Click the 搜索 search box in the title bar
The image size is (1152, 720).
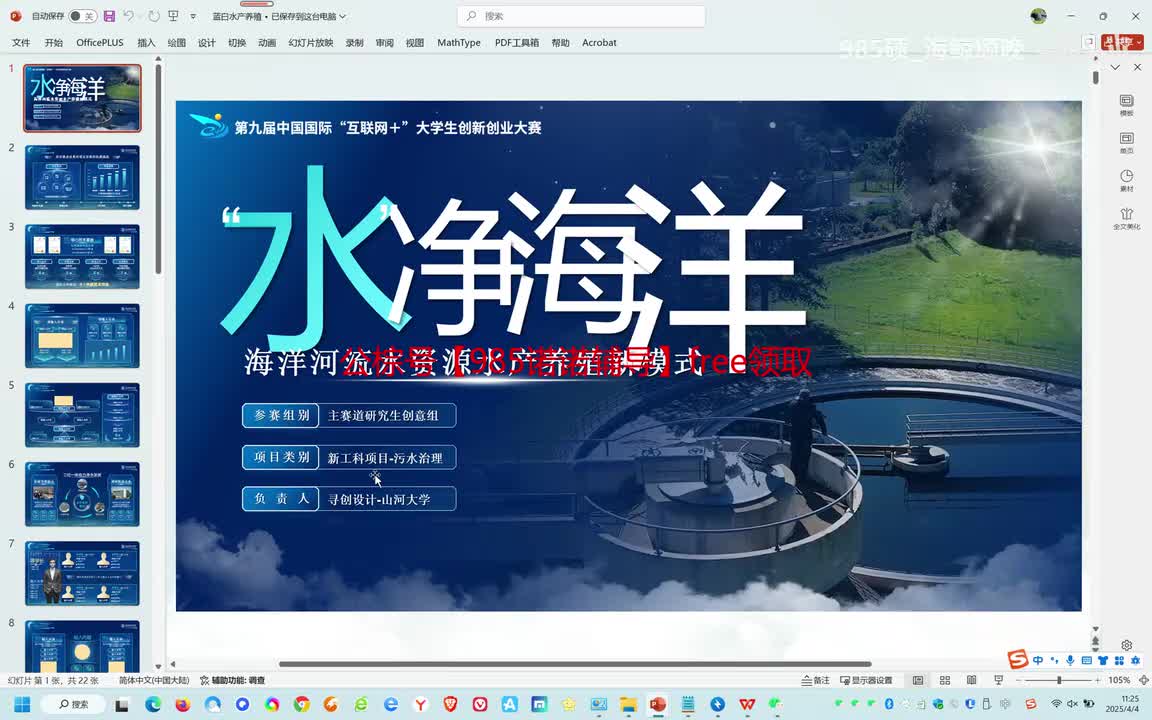coord(580,16)
